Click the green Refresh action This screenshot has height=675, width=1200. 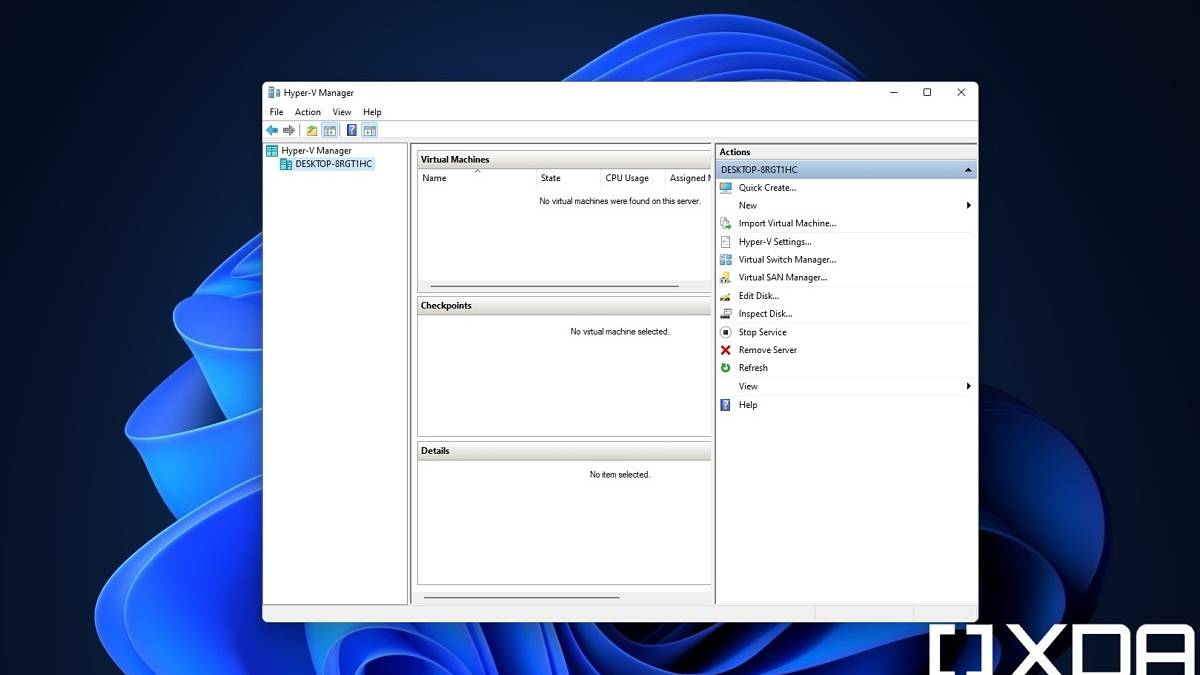point(752,368)
